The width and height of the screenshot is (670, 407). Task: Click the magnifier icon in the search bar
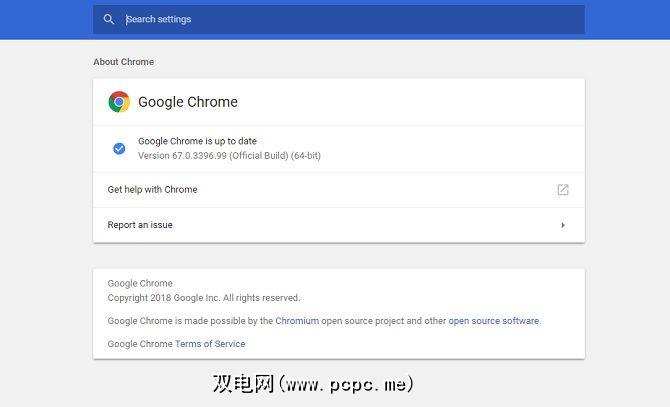click(109, 19)
